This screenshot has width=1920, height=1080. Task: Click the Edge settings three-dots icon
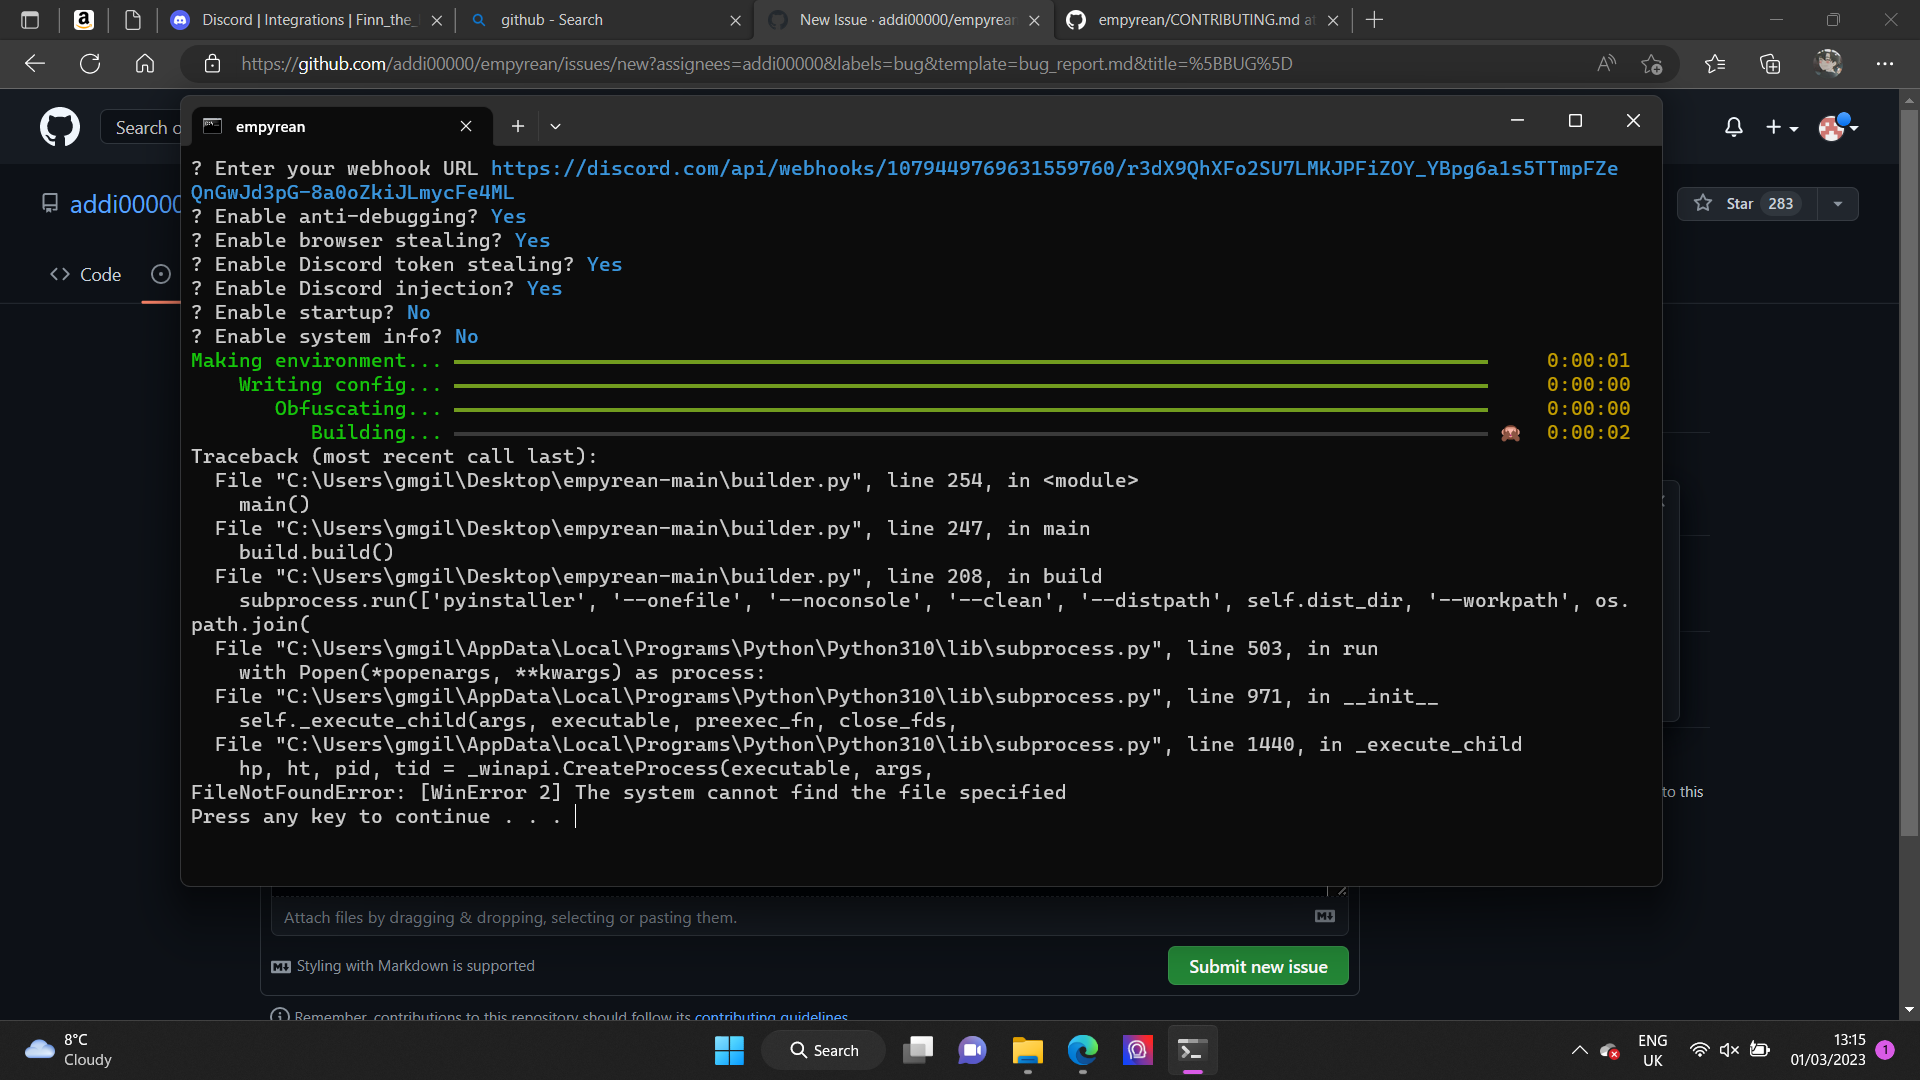click(x=1886, y=63)
